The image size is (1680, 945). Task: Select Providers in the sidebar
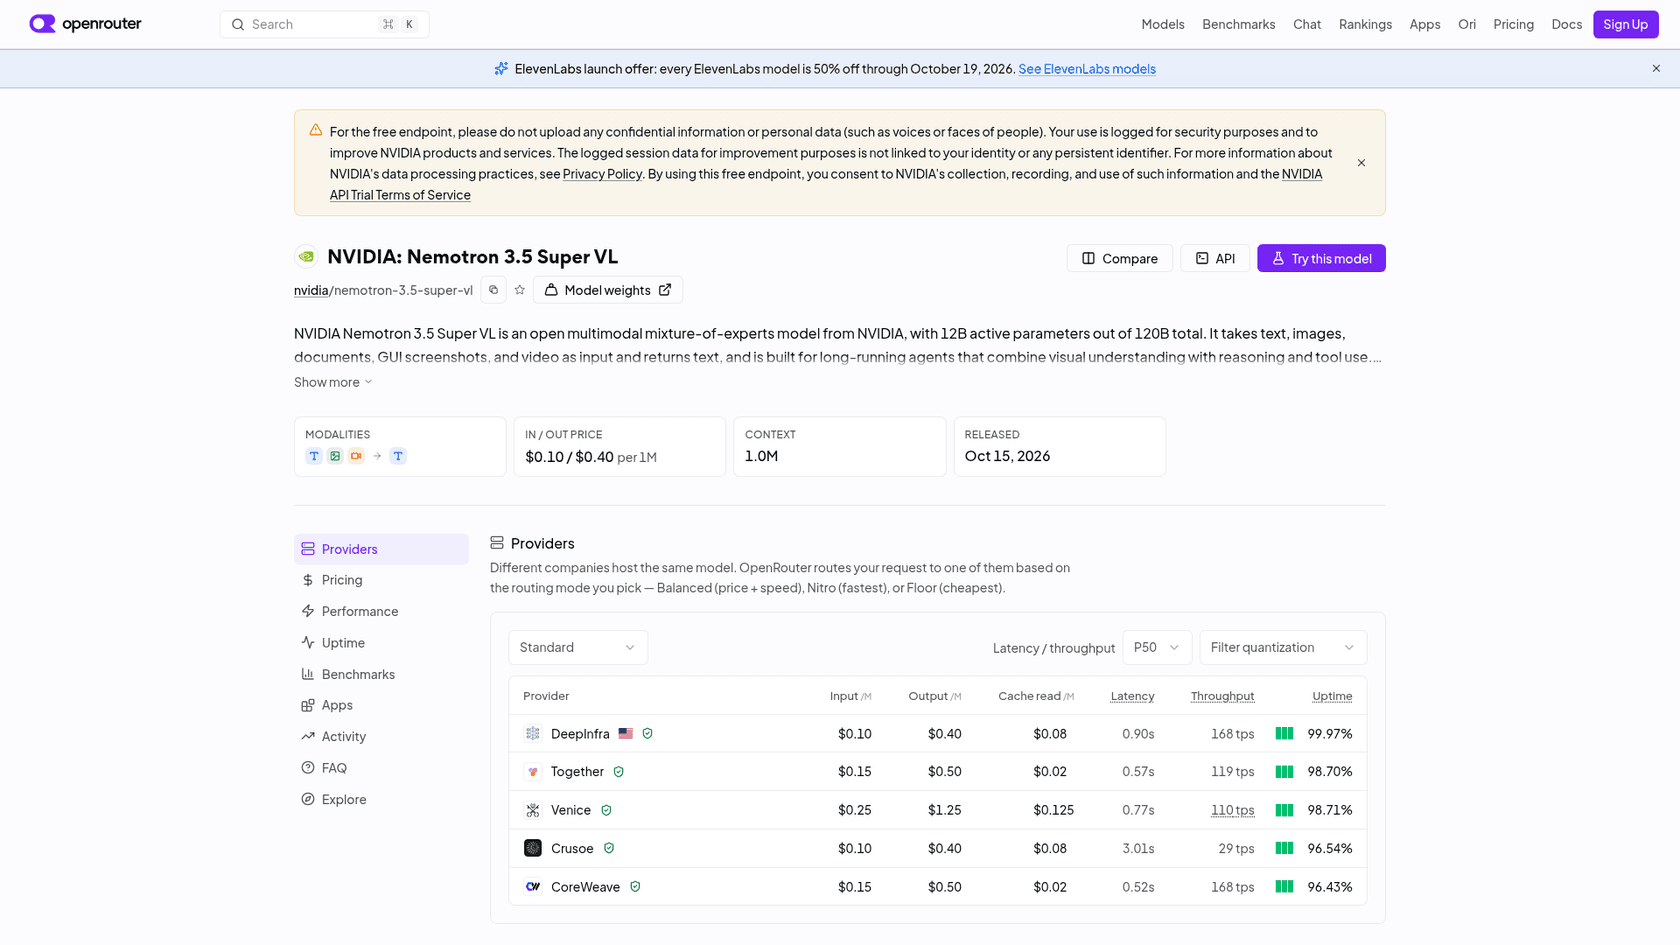point(381,549)
